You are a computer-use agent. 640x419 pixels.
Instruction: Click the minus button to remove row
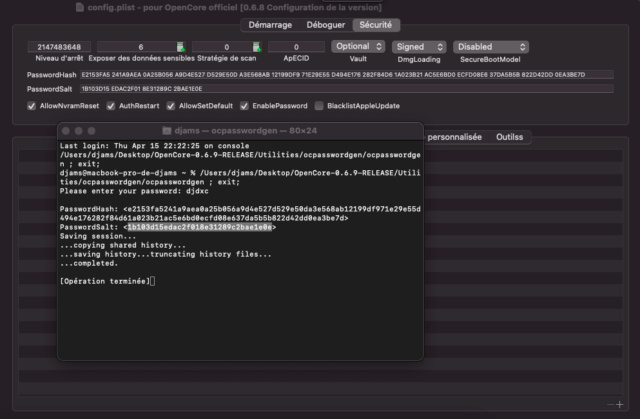[x=611, y=404]
